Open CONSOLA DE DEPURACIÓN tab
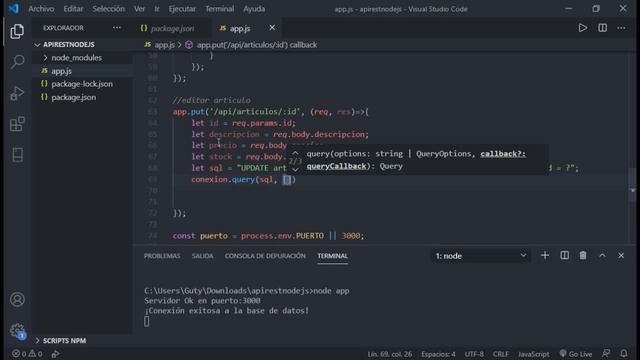This screenshot has height=360, width=640. click(265, 256)
